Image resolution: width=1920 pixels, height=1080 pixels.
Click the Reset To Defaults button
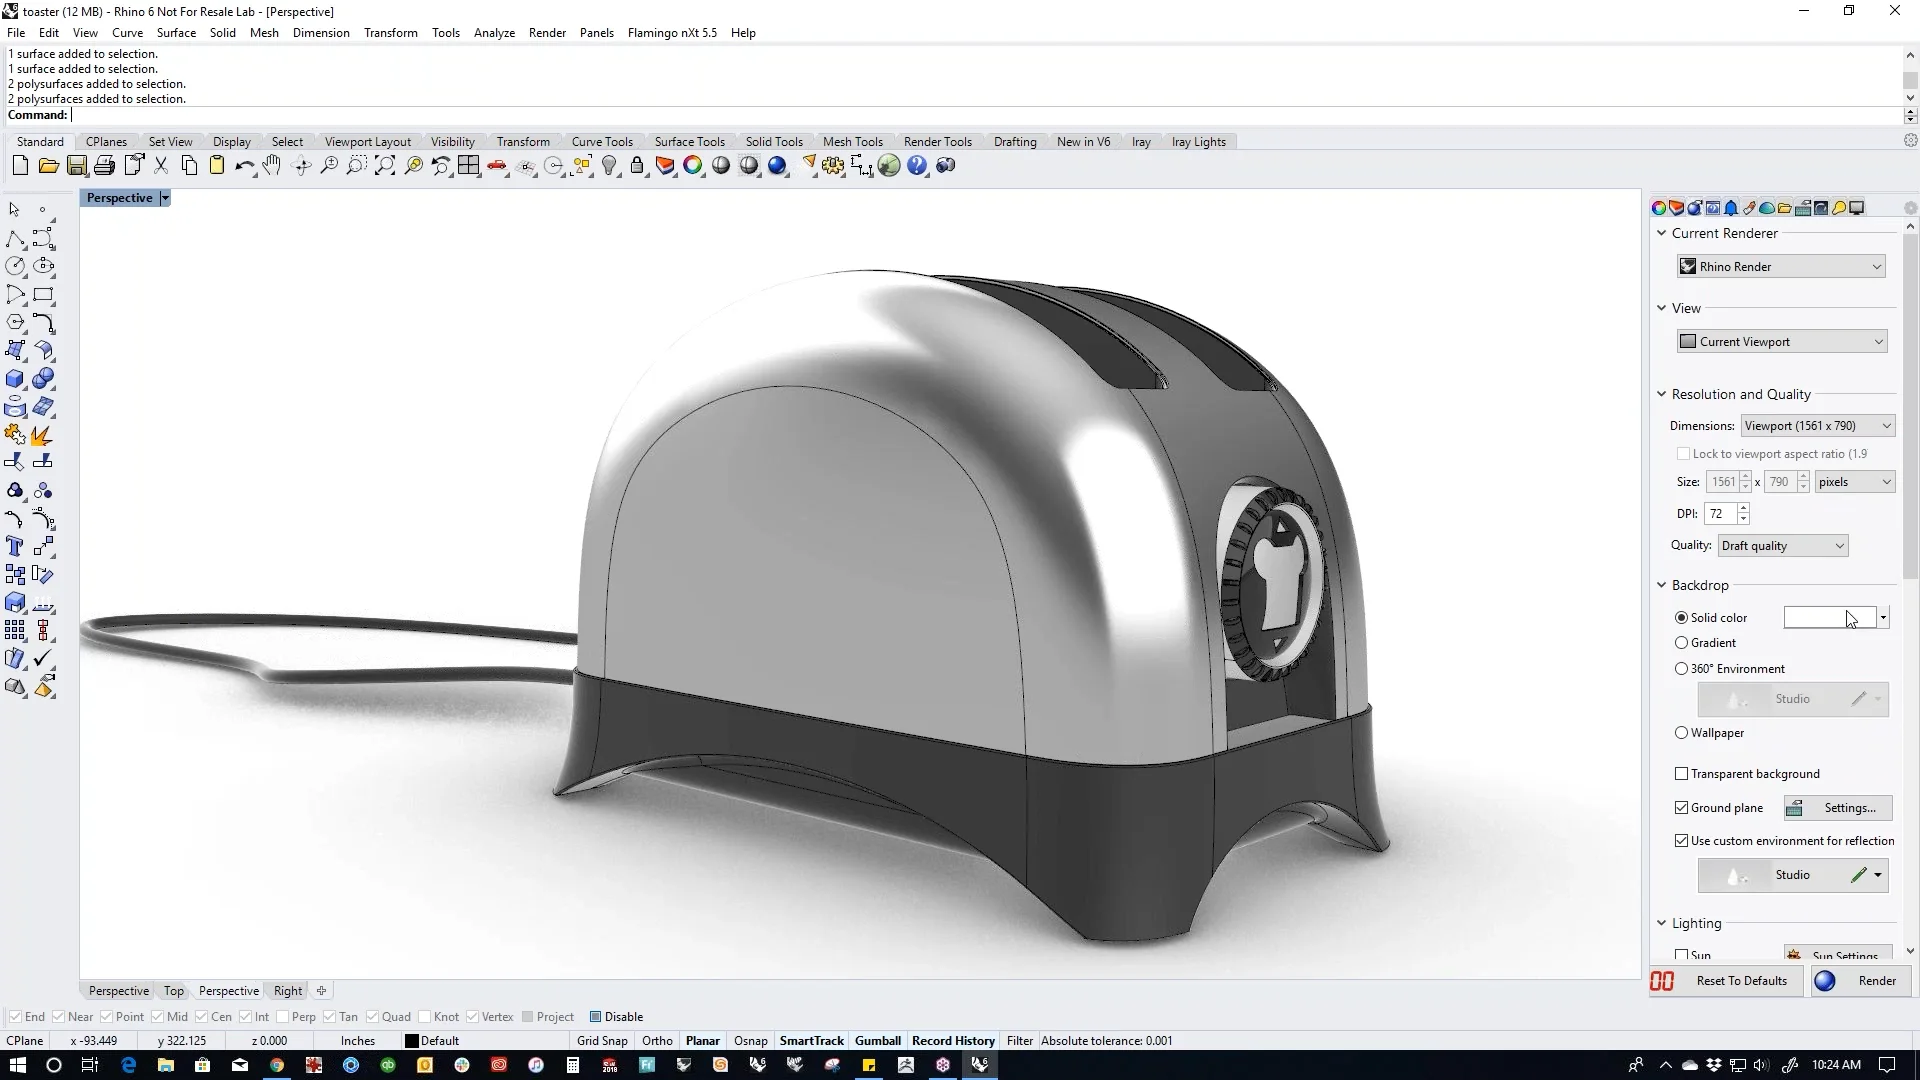pyautogui.click(x=1740, y=981)
